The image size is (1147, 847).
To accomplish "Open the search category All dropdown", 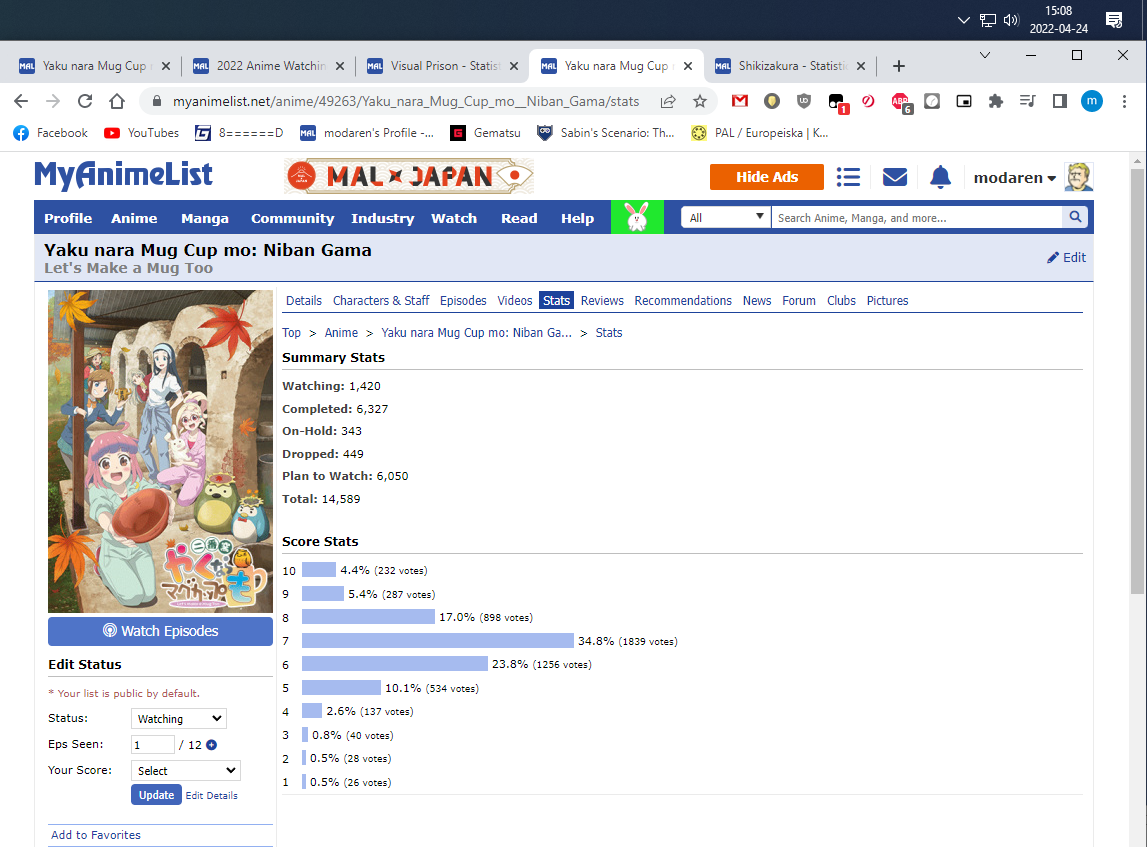I will [x=726, y=217].
